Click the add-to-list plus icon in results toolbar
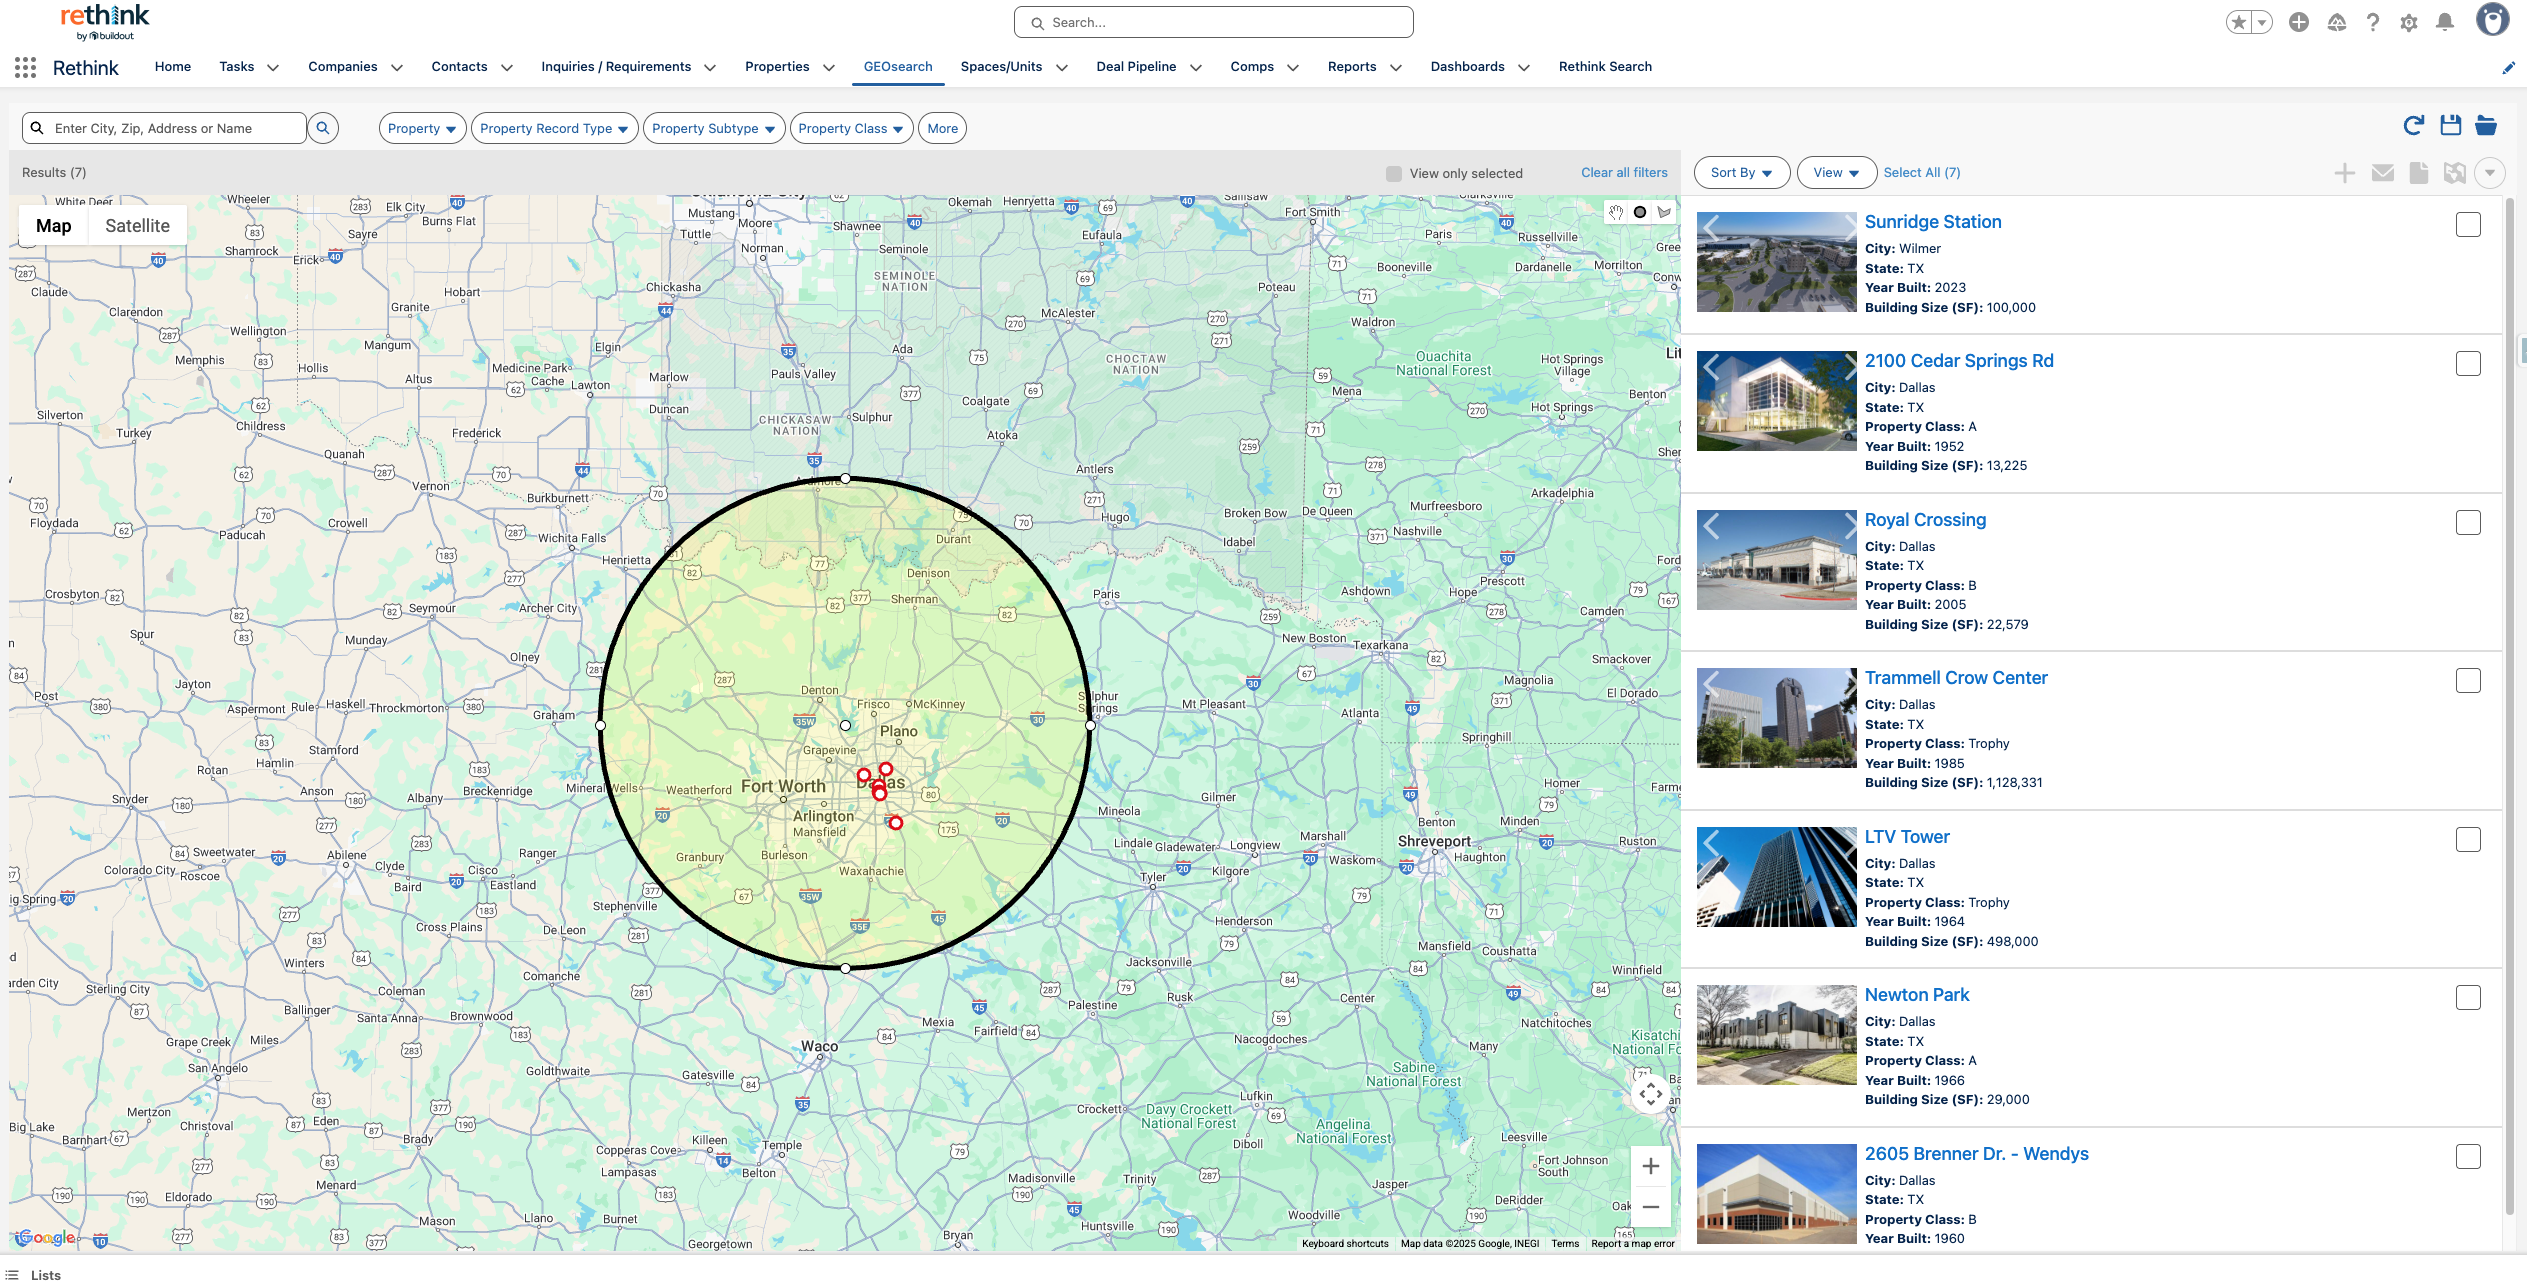 tap(2345, 173)
